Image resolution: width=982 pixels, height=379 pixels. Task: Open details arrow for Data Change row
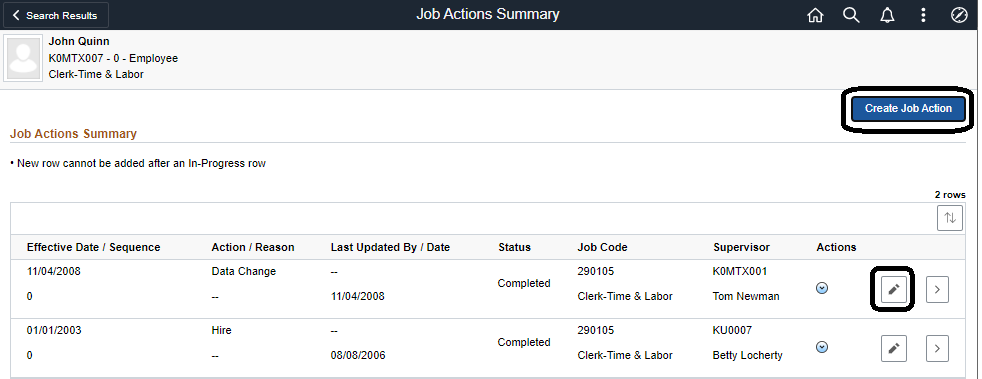[937, 289]
